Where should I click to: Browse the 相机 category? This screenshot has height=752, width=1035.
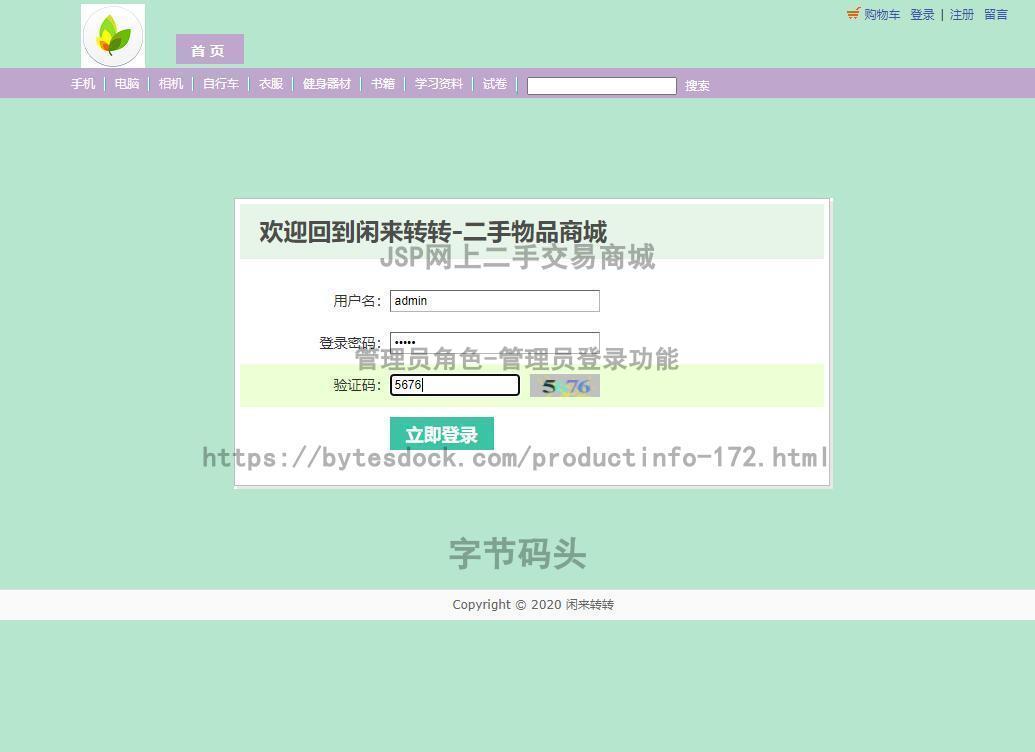[x=170, y=84]
